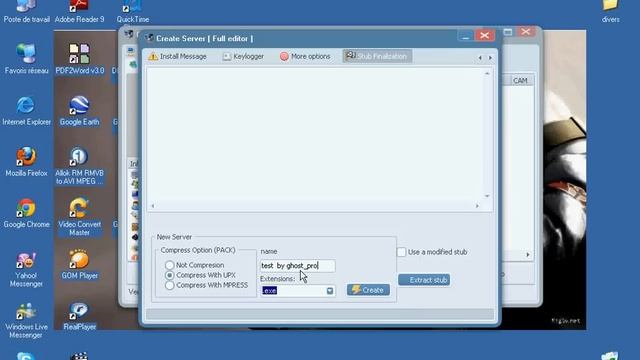Image resolution: width=640 pixels, height=360 pixels.
Task: Click the right arrow of the horizontal scrollbar
Action: tap(477, 206)
